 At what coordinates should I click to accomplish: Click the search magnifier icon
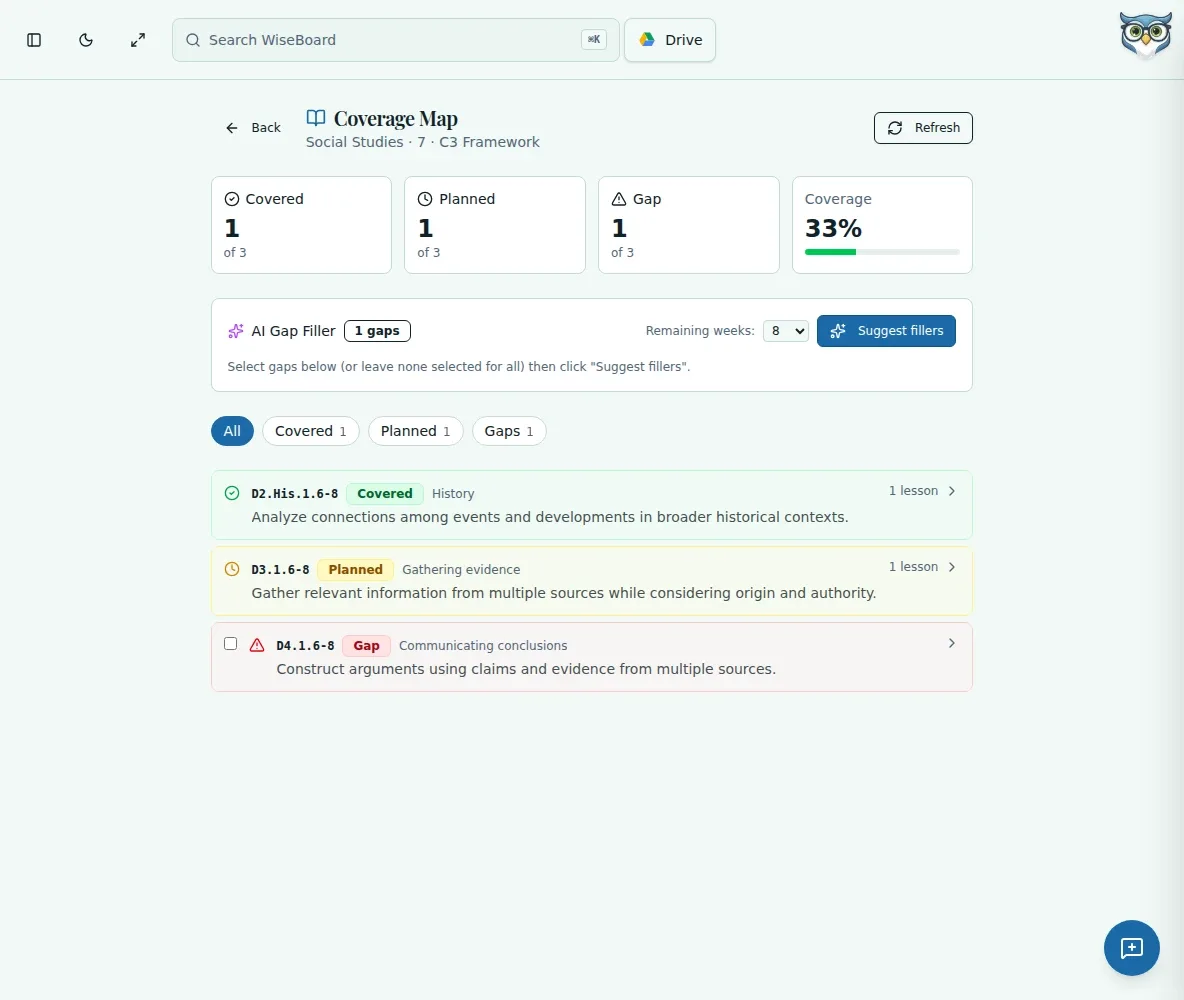[x=193, y=40]
